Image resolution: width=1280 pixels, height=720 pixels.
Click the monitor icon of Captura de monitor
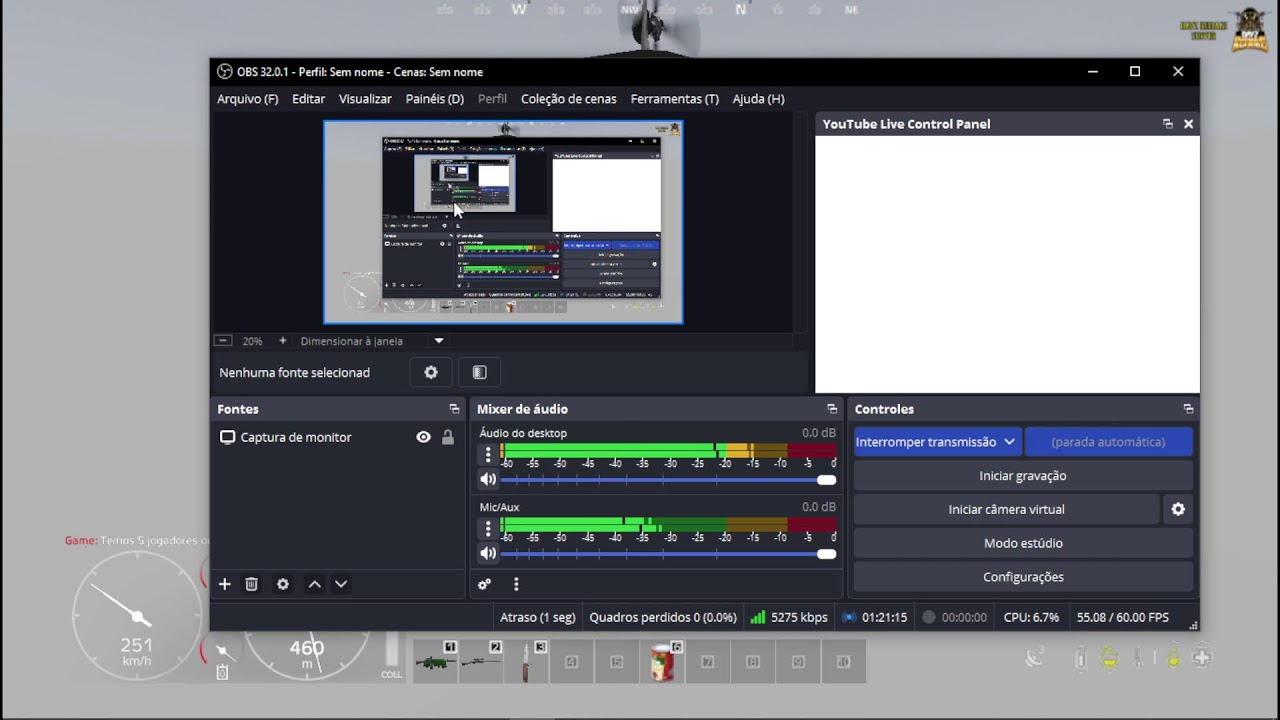227,437
